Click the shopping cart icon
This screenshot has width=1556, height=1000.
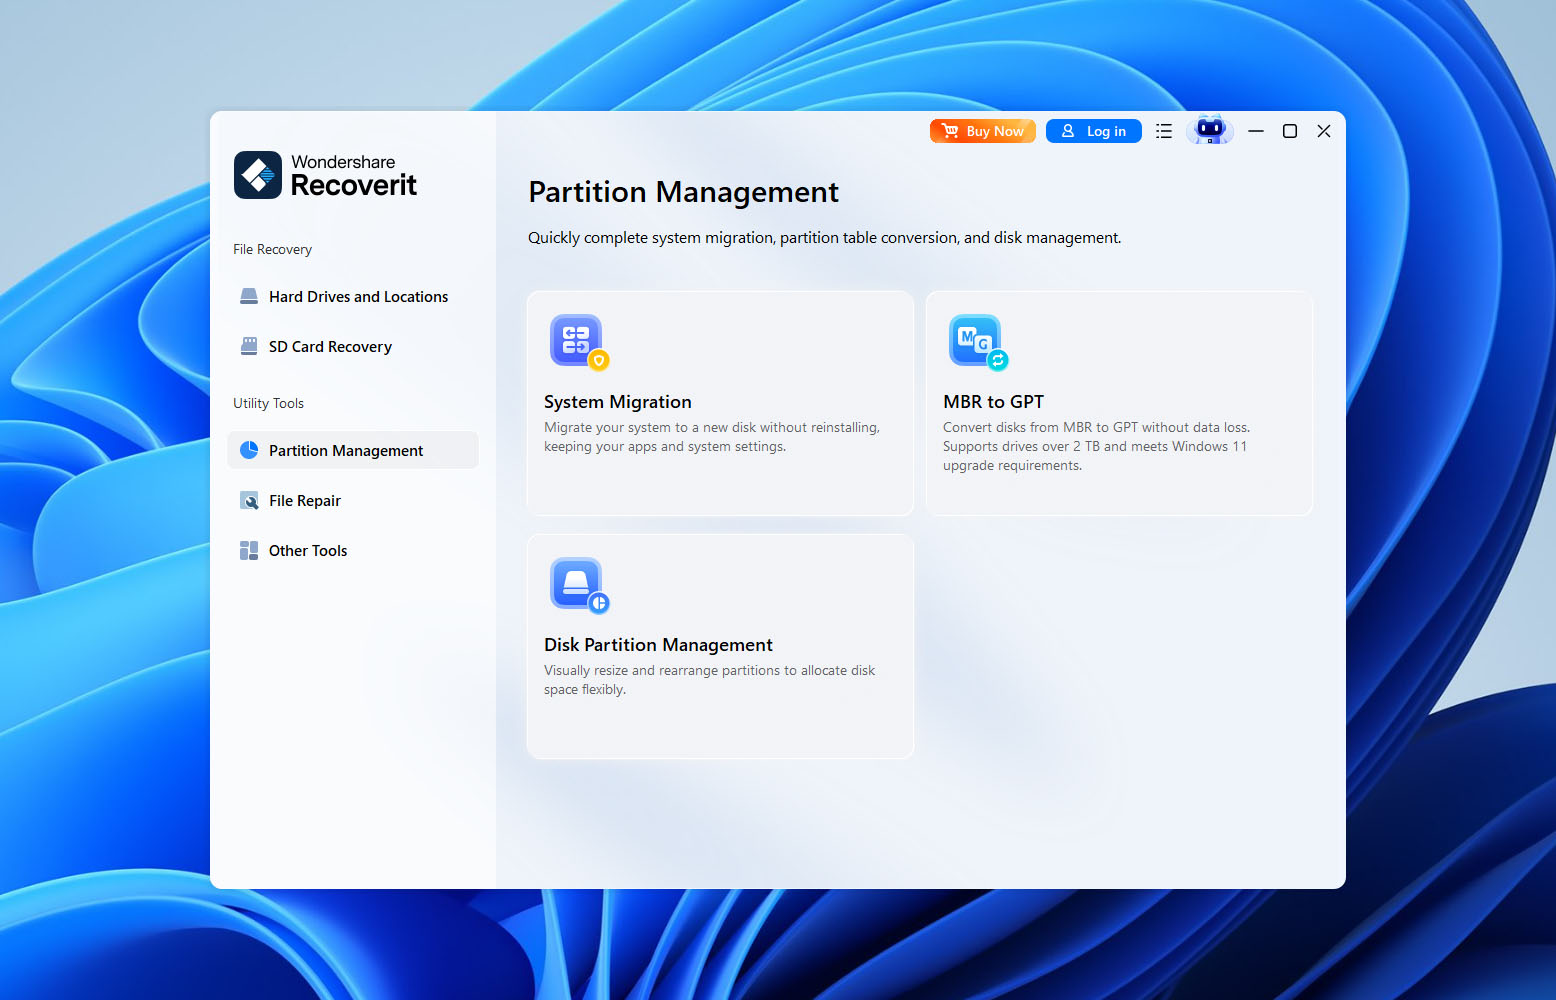[x=950, y=131]
